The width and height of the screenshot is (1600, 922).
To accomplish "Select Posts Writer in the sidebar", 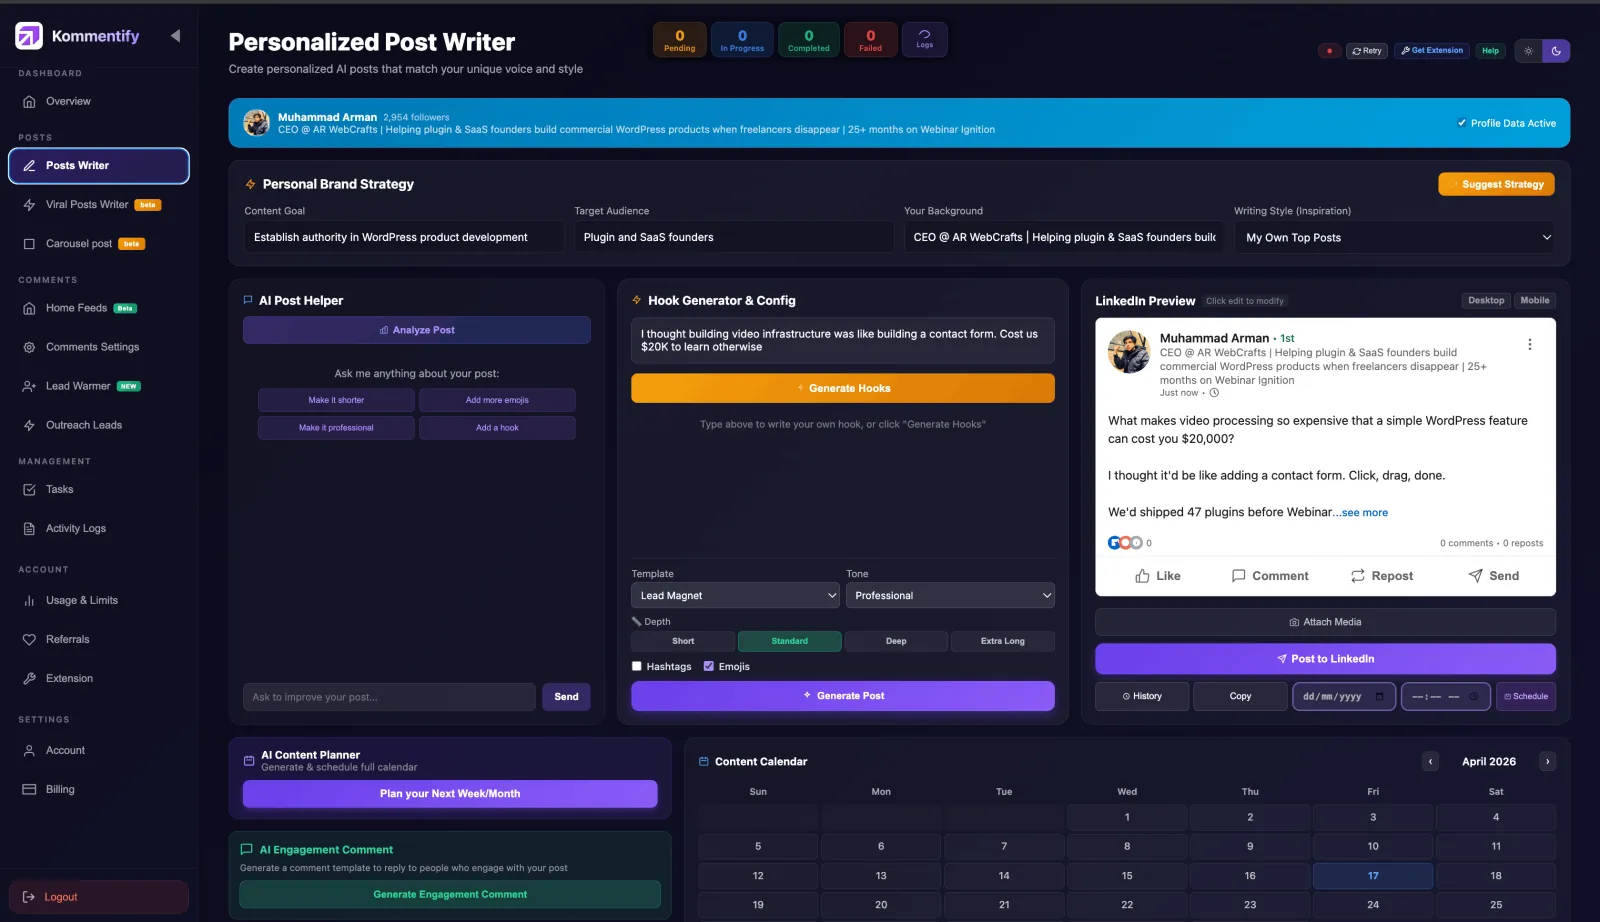I will [x=98, y=166].
